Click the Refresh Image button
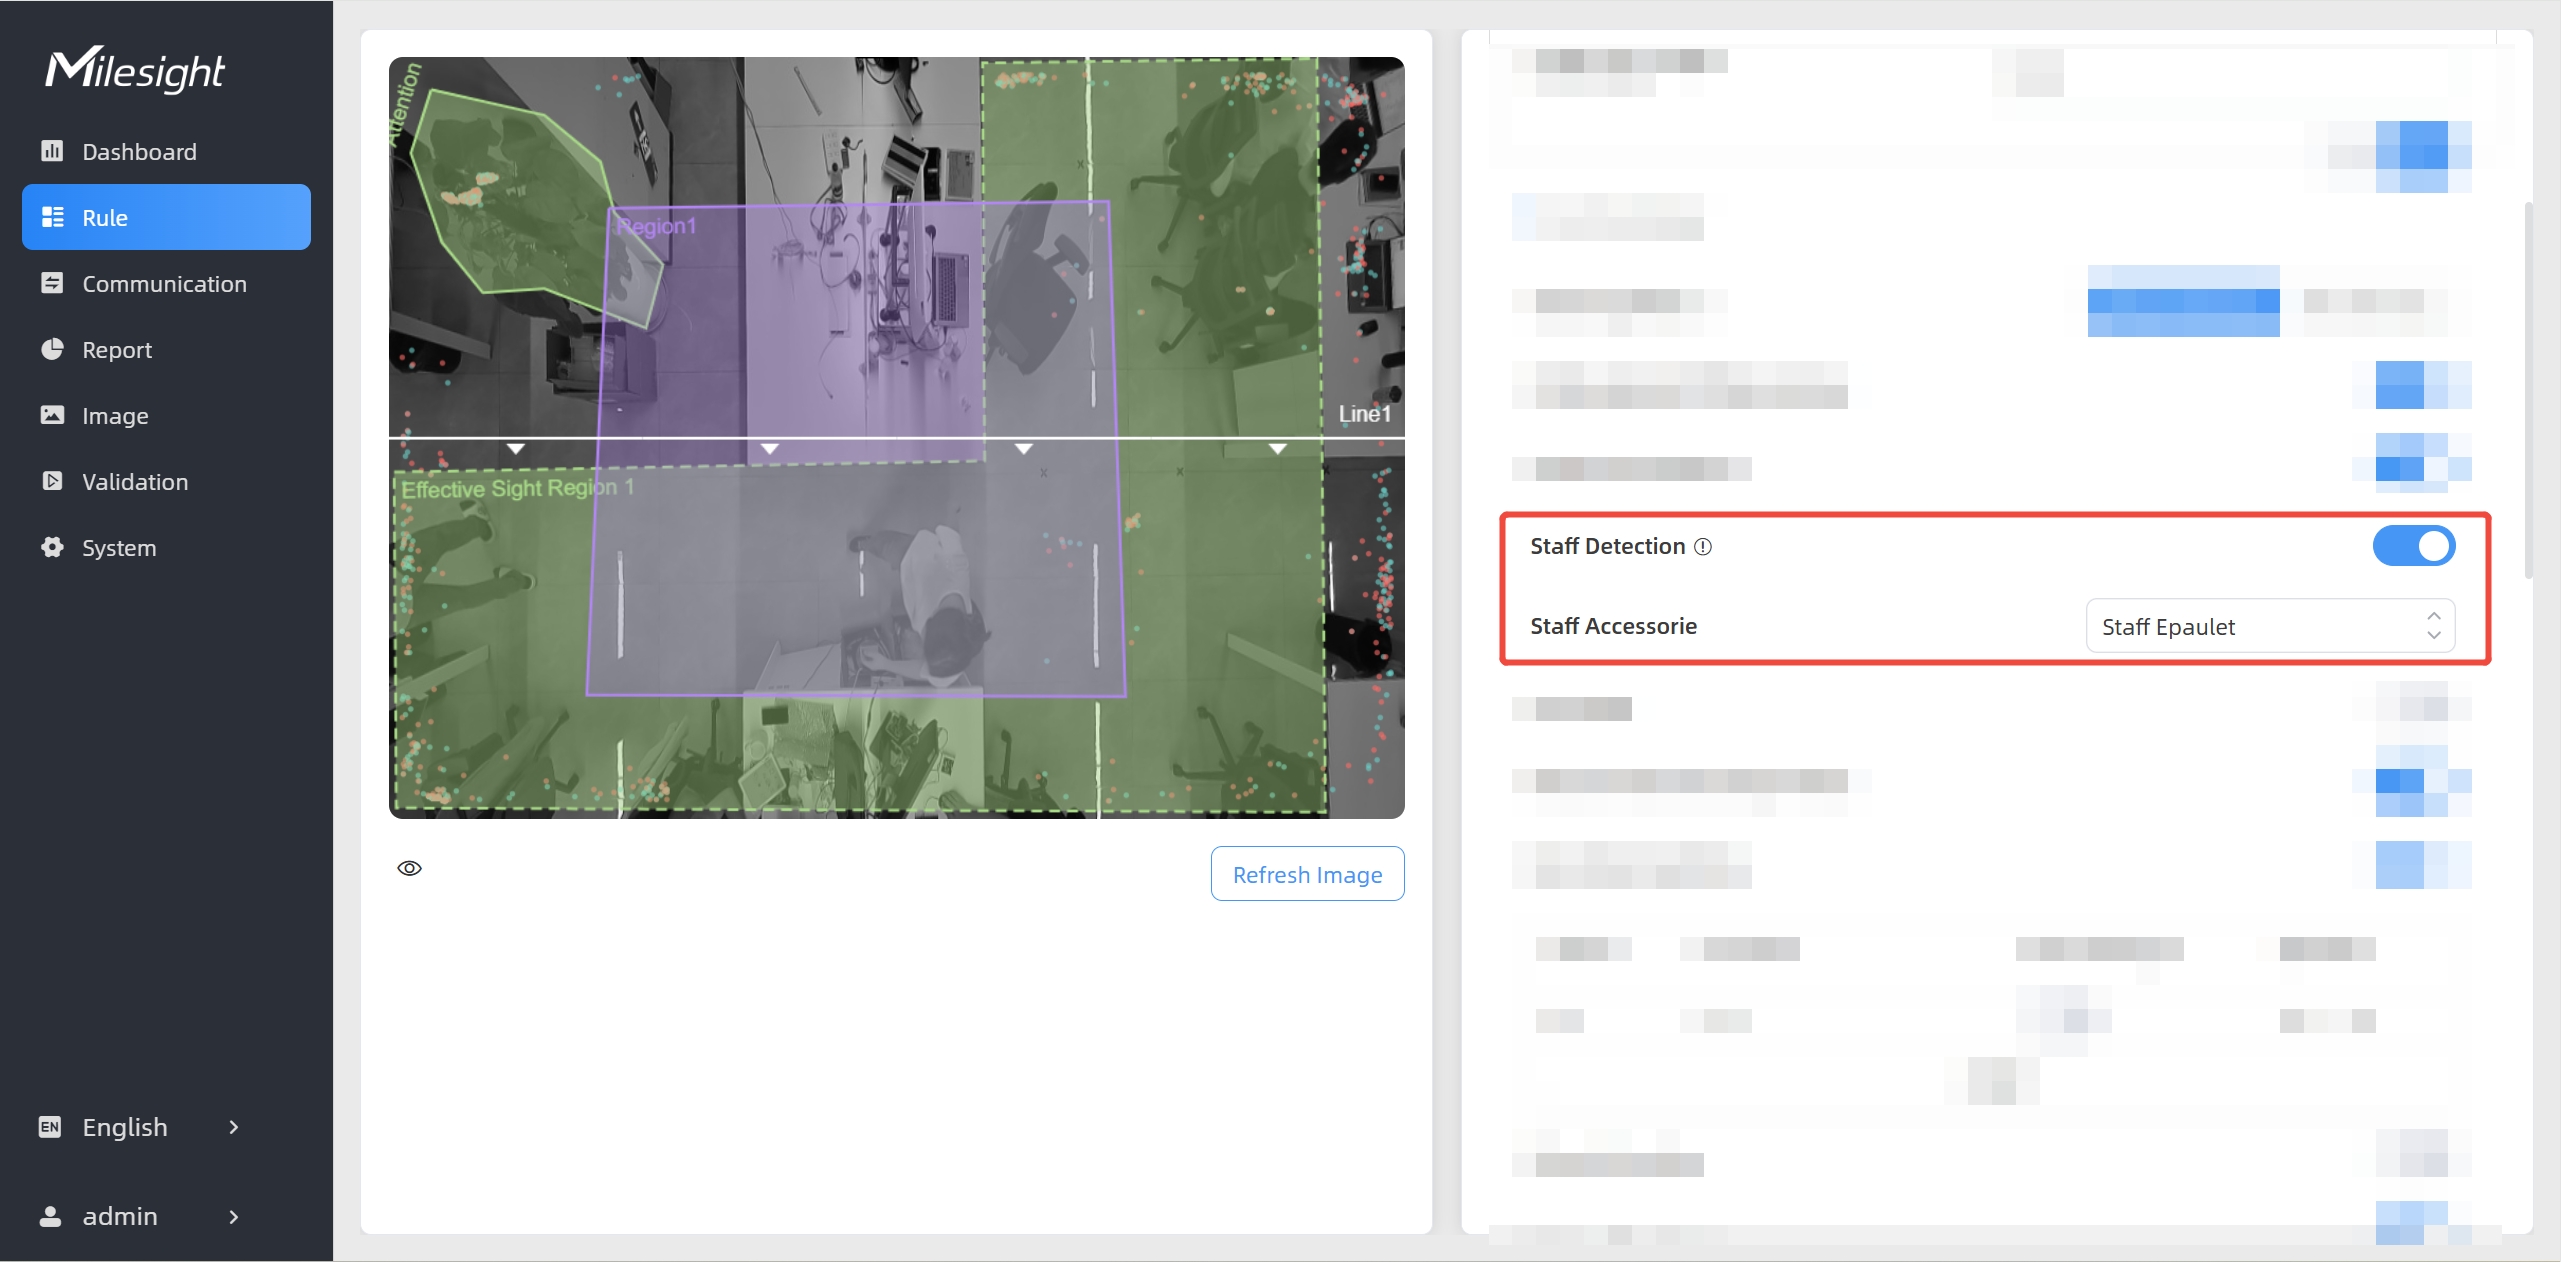The height and width of the screenshot is (1262, 2561). click(1307, 874)
